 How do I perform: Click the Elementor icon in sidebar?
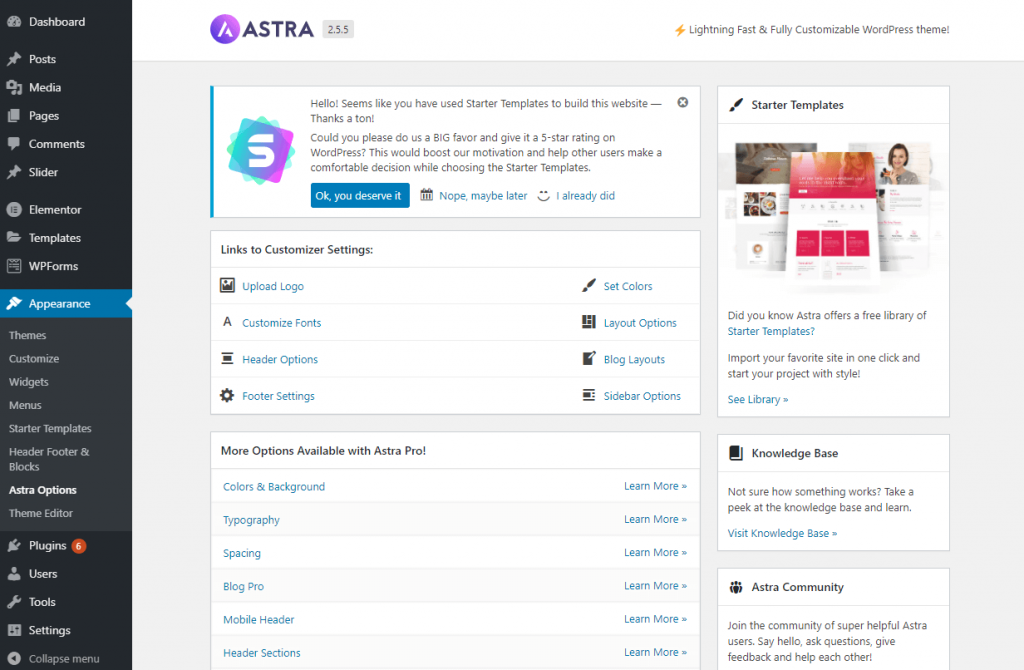click(x=14, y=210)
